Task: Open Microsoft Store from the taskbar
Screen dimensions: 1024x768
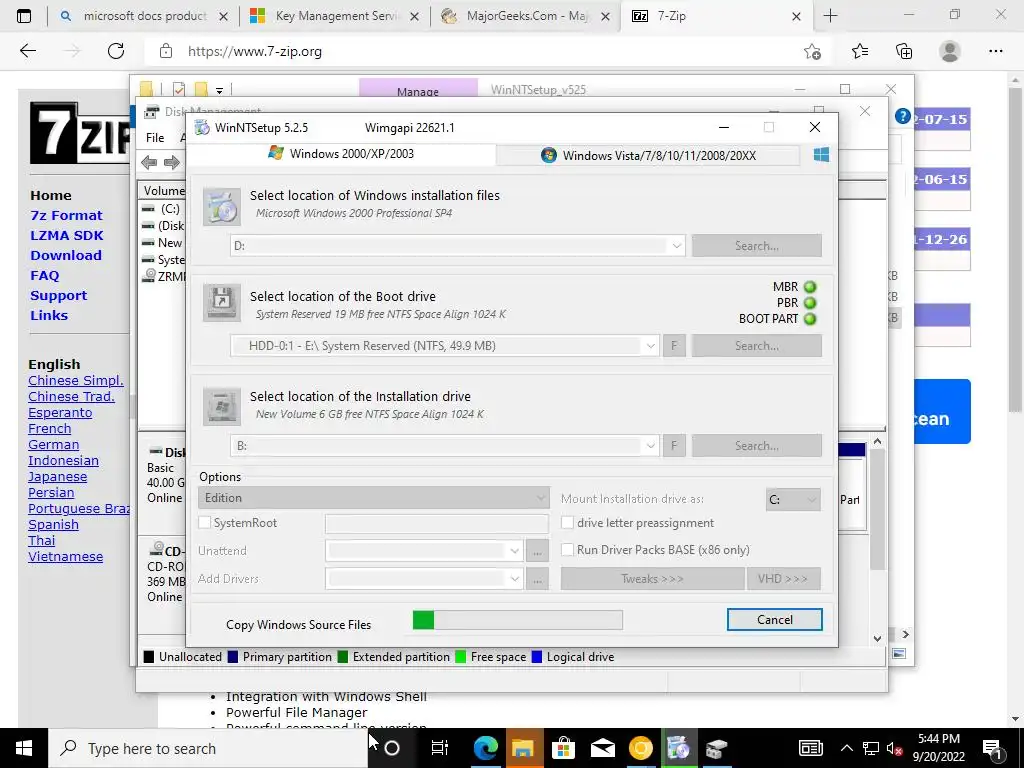Action: pos(563,748)
